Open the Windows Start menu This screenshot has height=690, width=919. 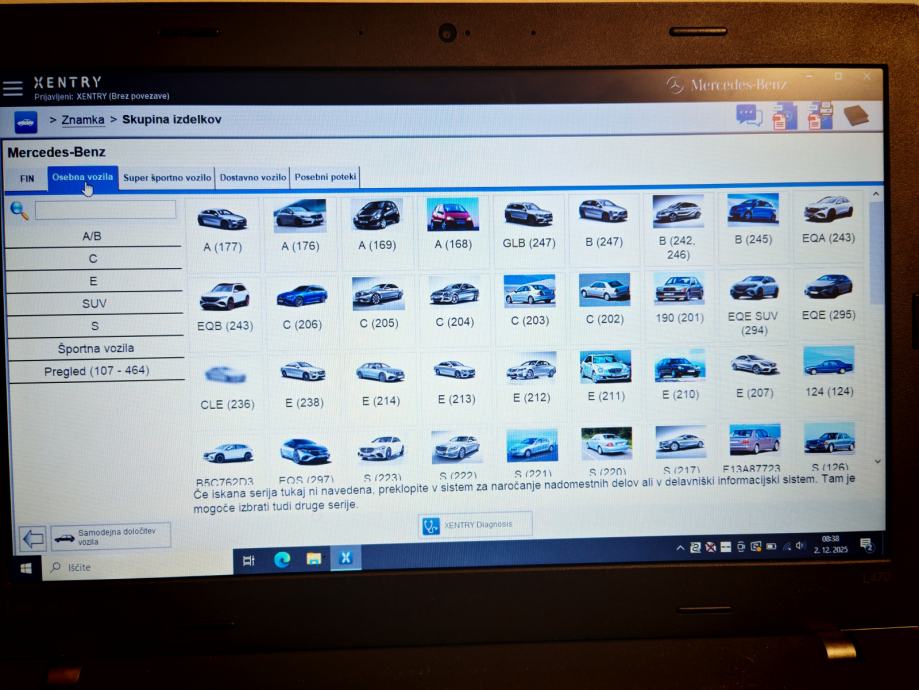26,568
